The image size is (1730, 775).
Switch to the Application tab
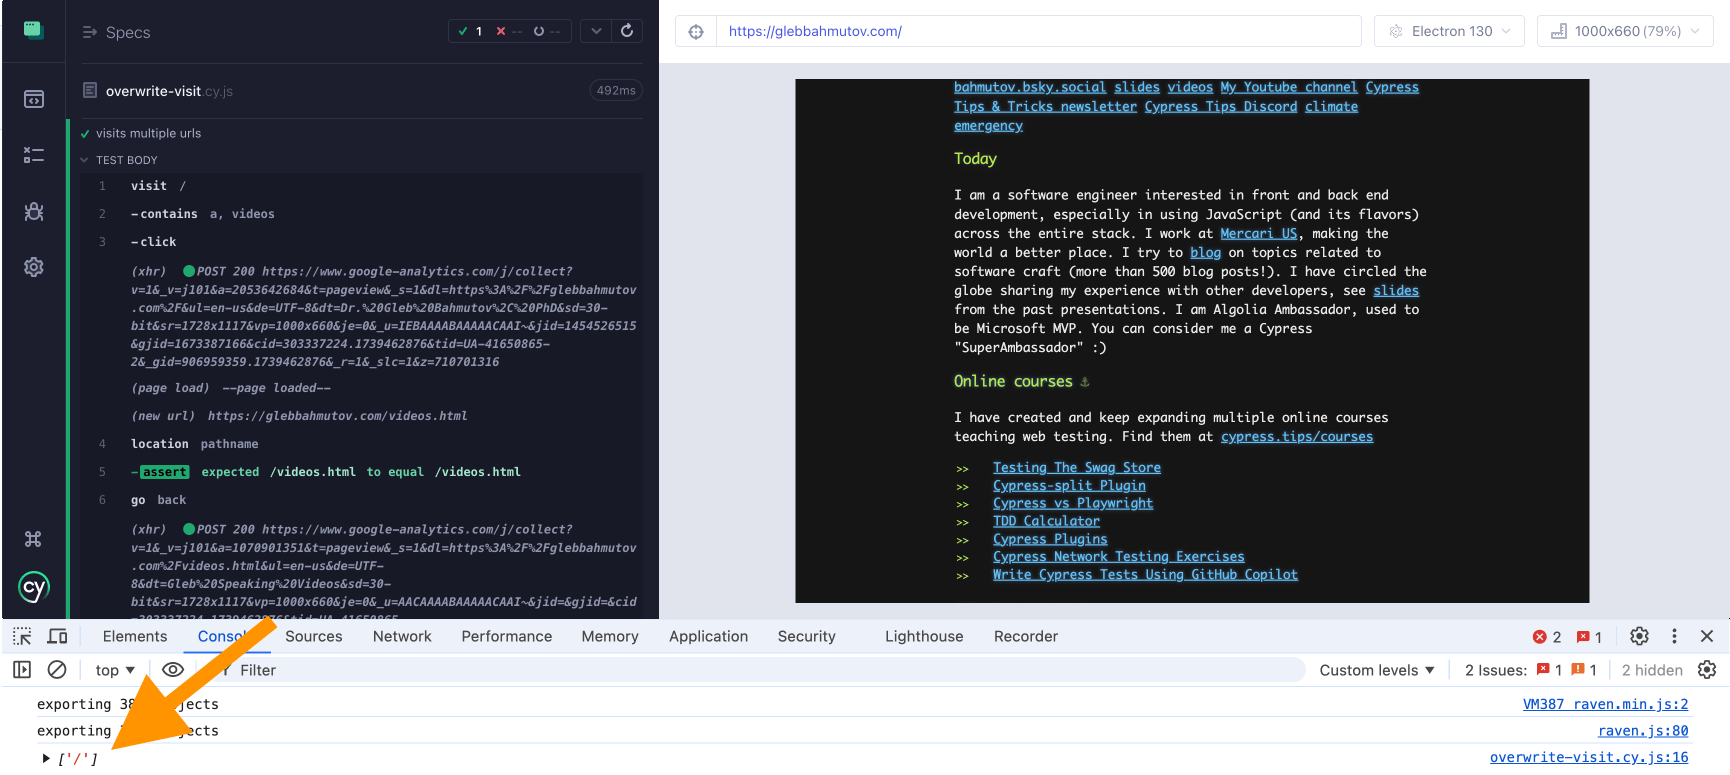(x=709, y=636)
